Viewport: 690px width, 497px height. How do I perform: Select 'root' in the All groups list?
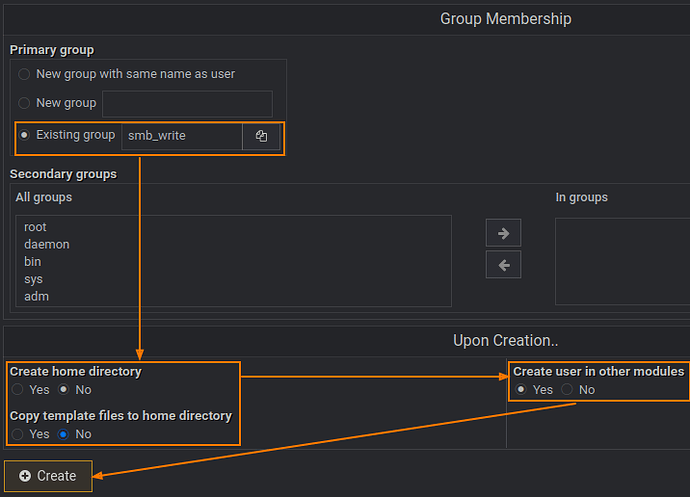tap(36, 227)
